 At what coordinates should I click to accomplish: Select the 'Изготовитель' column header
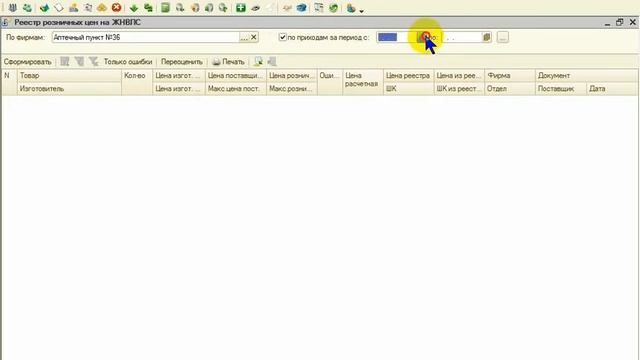pos(69,89)
